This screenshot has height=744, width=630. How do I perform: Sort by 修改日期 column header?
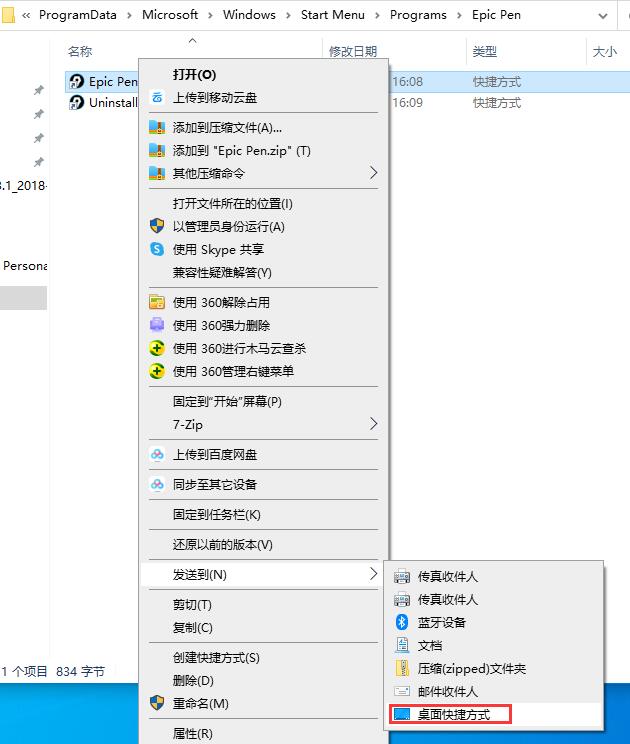coord(353,51)
